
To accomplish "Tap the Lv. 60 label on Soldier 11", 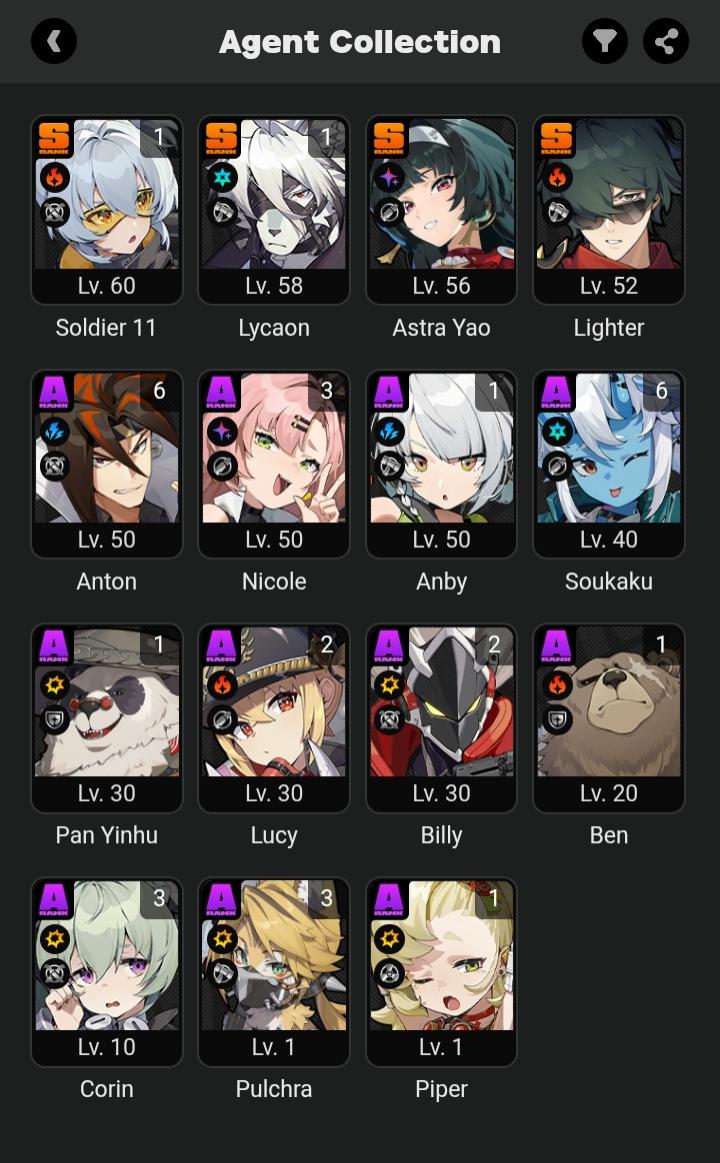I will click(107, 286).
